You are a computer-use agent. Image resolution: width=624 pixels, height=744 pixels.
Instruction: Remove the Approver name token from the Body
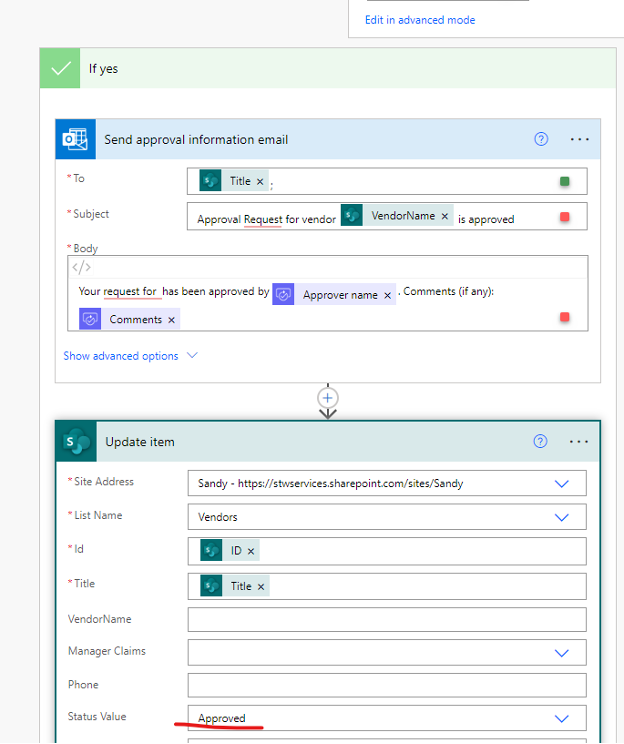point(387,295)
